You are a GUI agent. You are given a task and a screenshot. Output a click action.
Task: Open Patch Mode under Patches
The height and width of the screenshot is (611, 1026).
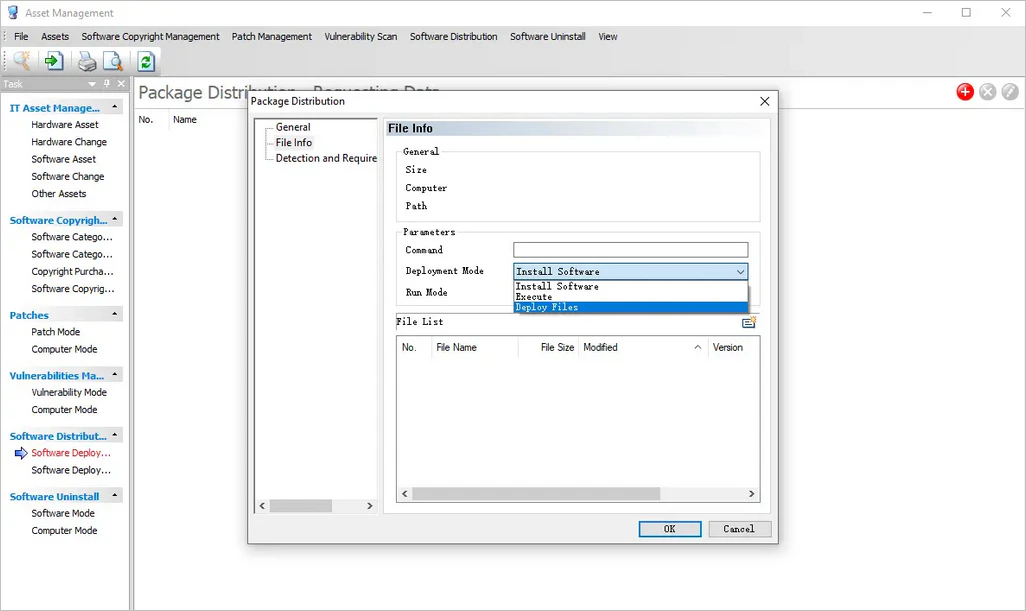pyautogui.click(x=56, y=332)
